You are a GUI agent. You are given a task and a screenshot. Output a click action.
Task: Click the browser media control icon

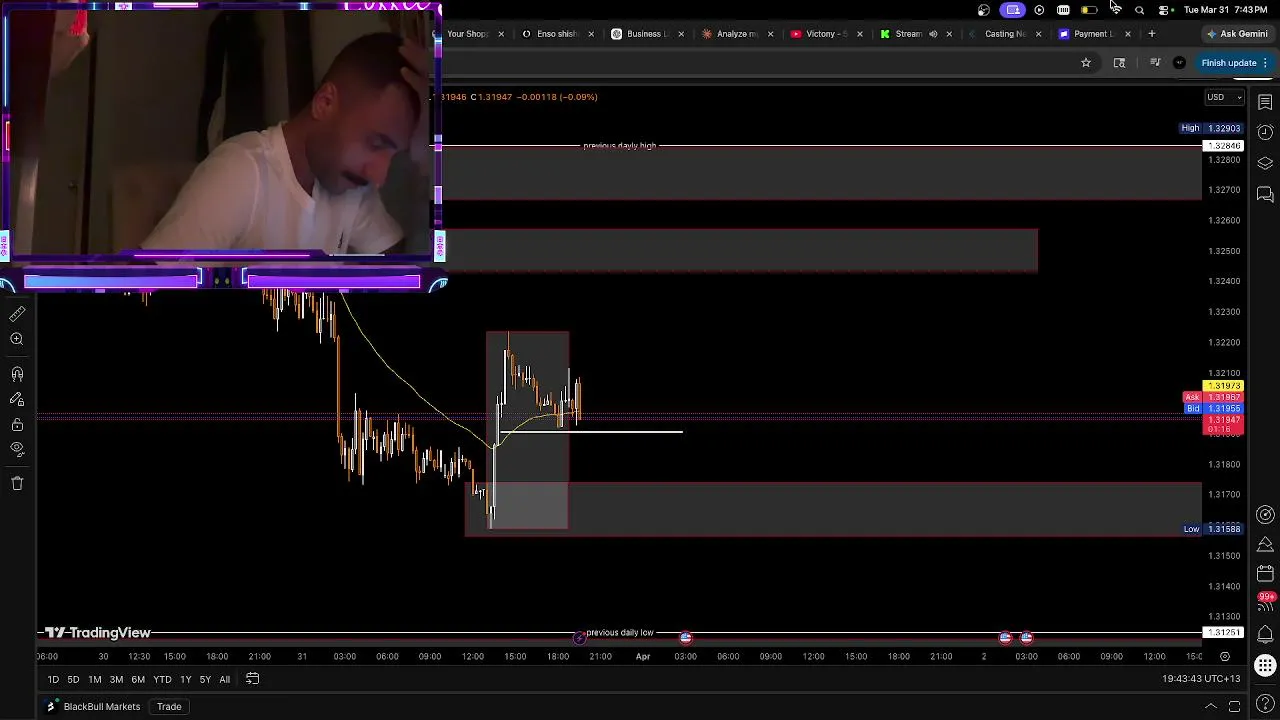pos(1155,63)
